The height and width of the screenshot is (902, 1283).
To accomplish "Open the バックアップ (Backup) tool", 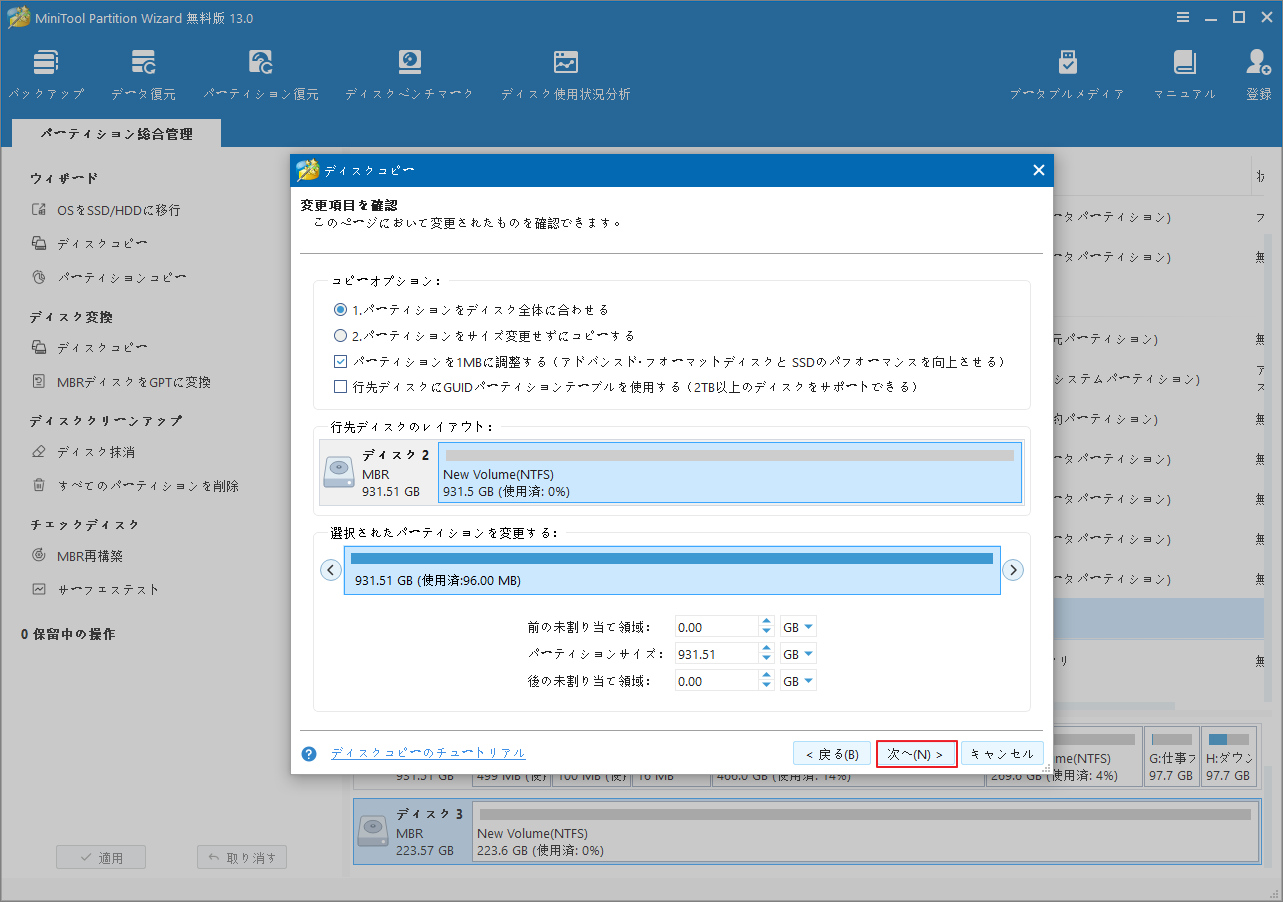I will [46, 70].
